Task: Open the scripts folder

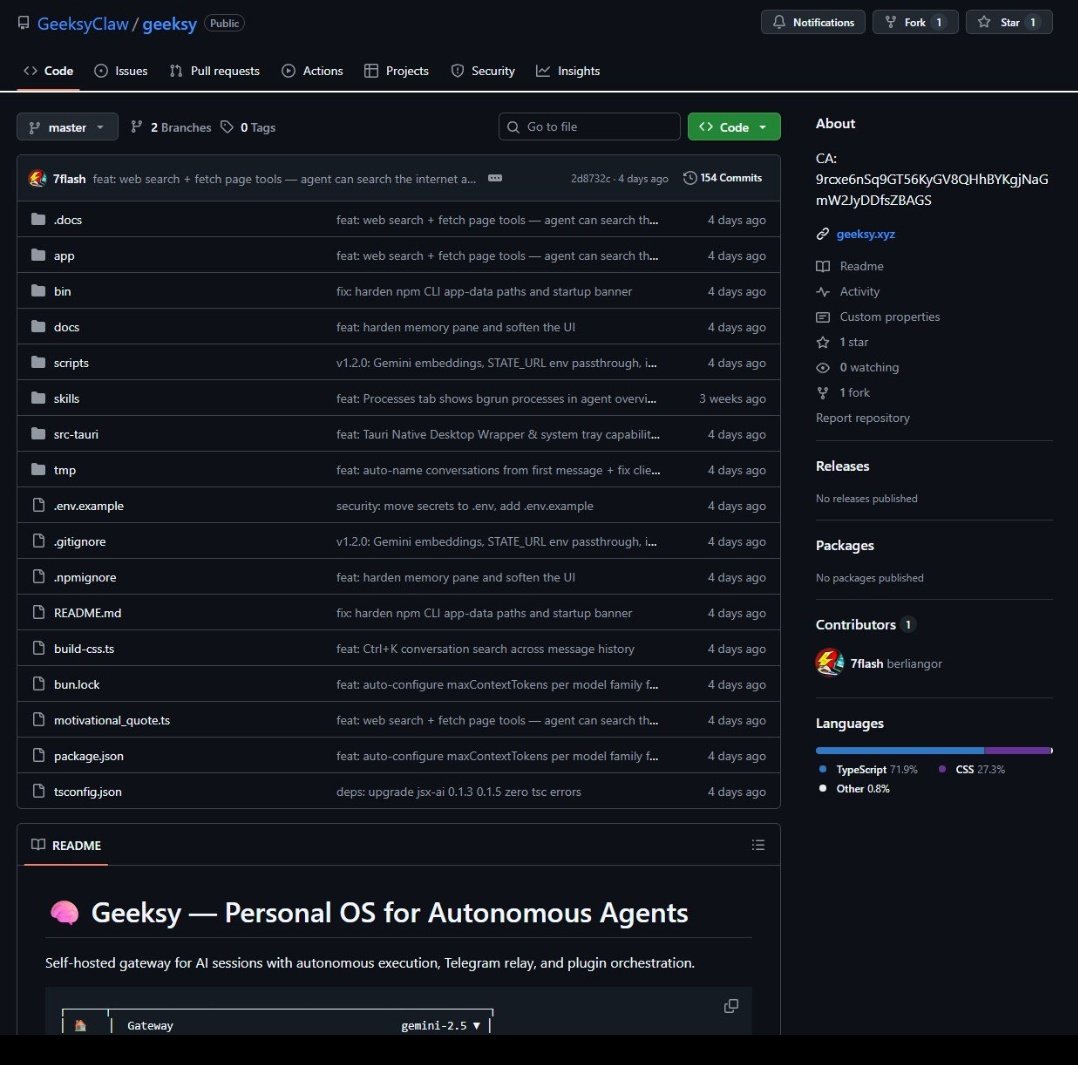Action: tap(71, 362)
